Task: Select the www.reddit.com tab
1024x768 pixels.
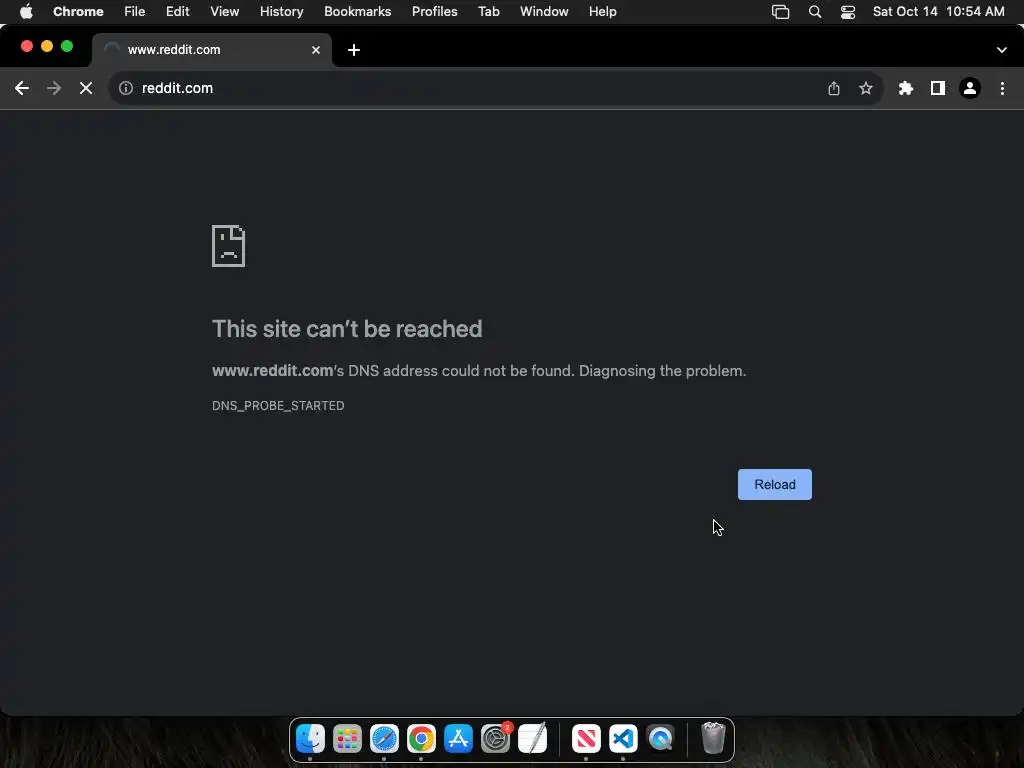Action: pos(212,50)
